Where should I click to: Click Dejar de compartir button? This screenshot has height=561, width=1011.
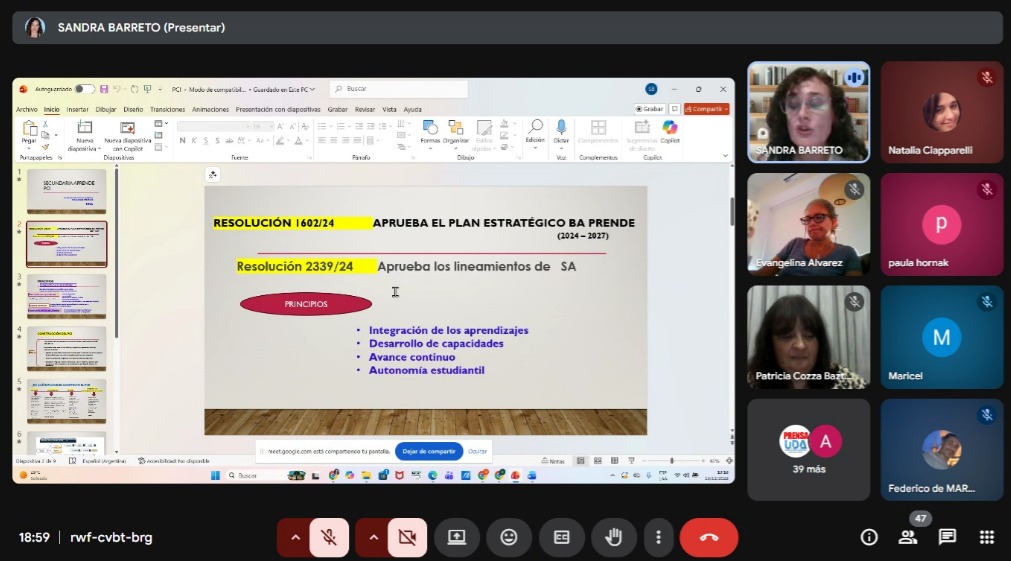pos(429,451)
